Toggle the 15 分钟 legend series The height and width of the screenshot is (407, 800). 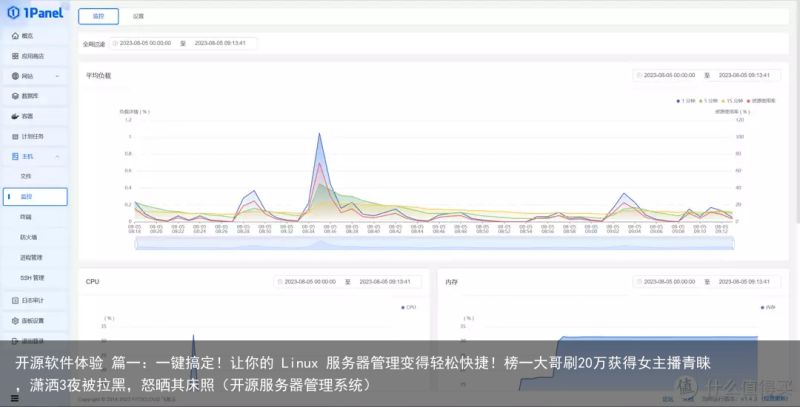[x=732, y=101]
